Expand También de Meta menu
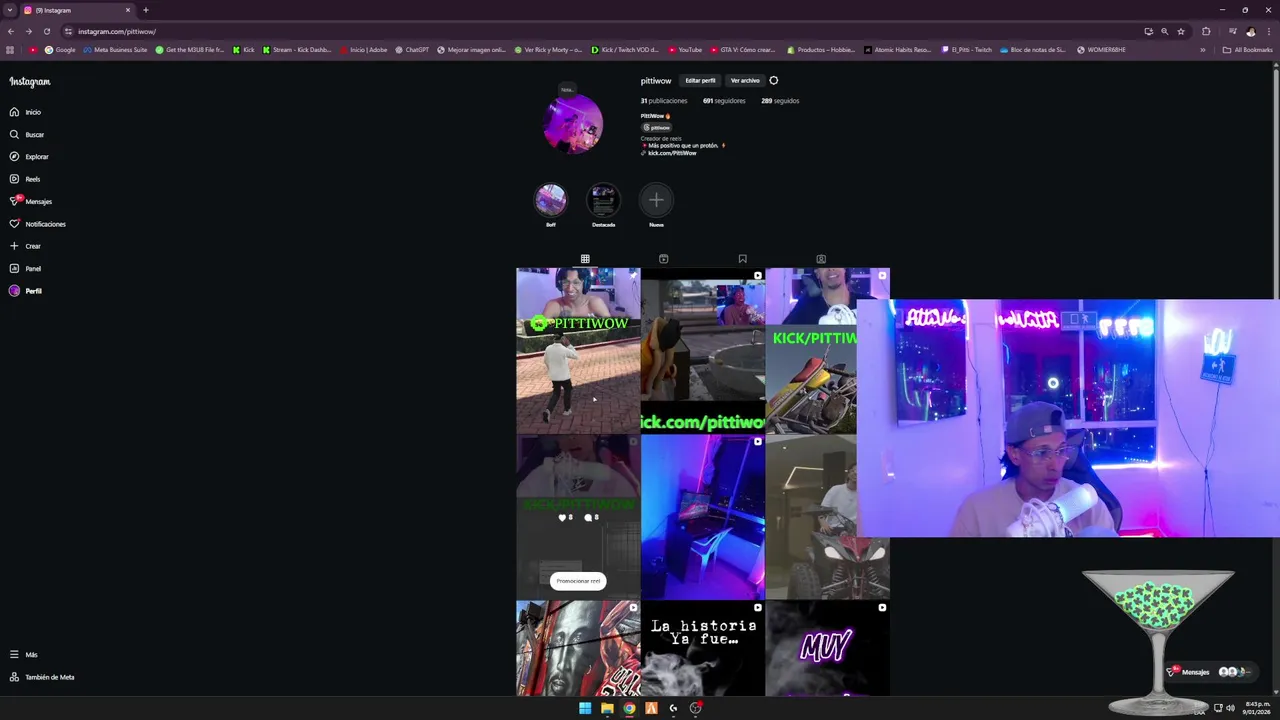The image size is (1280, 720). pos(42,677)
